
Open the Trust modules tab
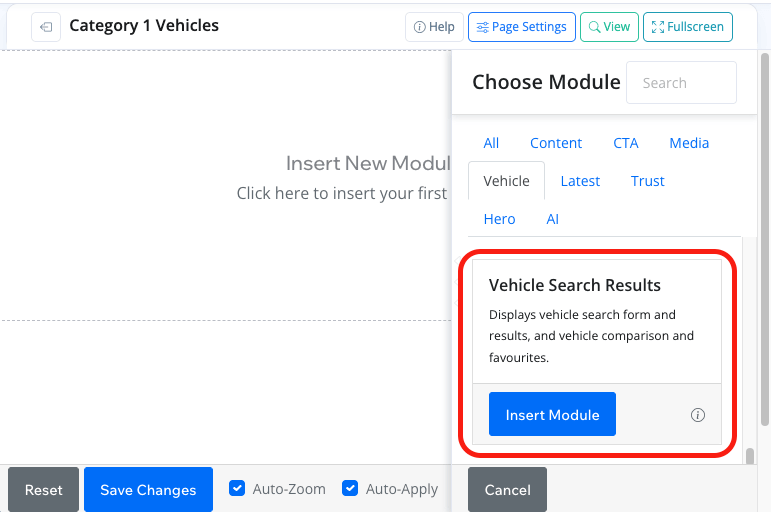click(x=648, y=181)
